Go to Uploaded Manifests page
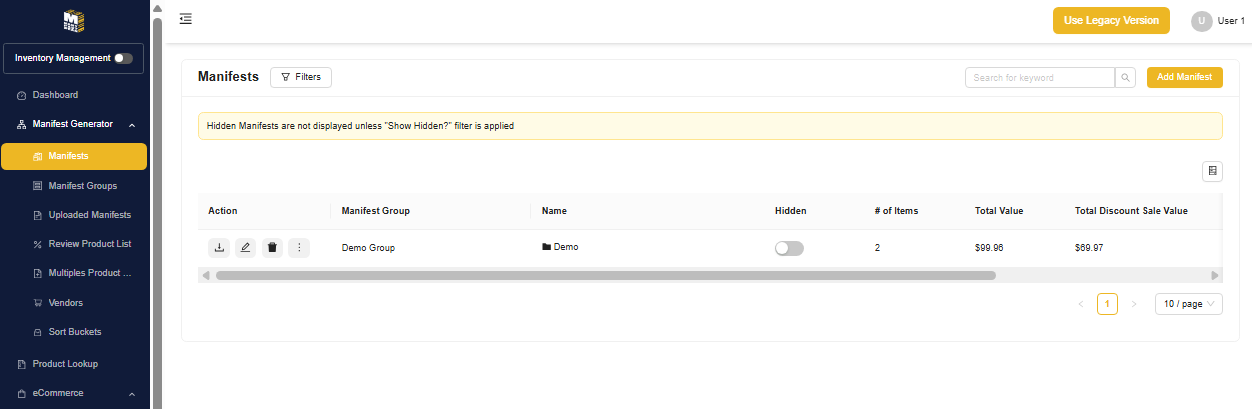 [x=89, y=215]
